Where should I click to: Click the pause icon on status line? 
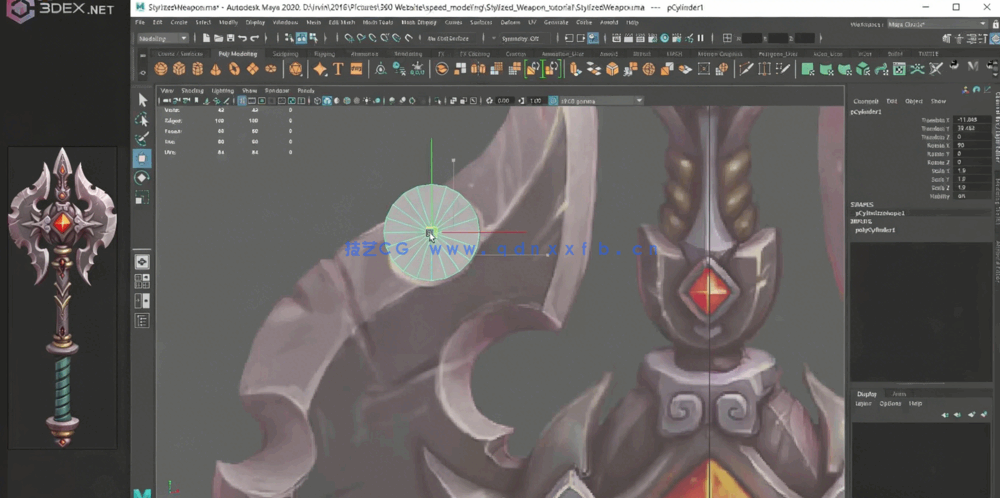click(700, 38)
